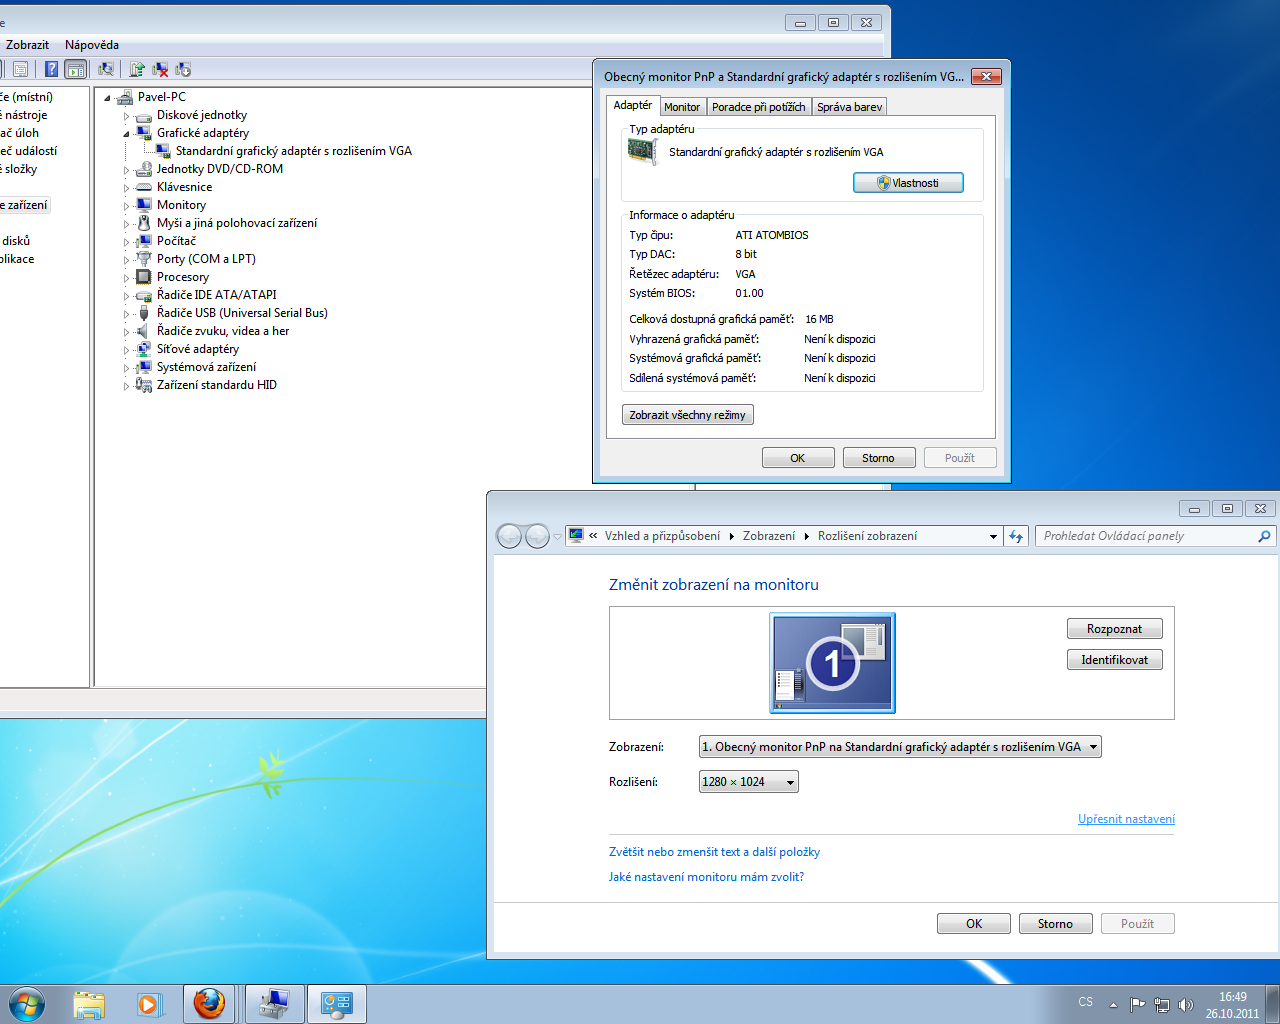
Task: Open the Zobrazit menu
Action: tap(27, 45)
